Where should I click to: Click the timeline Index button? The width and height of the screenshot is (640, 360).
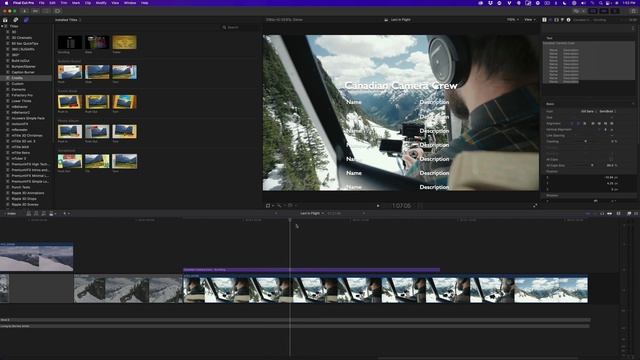click(11, 213)
